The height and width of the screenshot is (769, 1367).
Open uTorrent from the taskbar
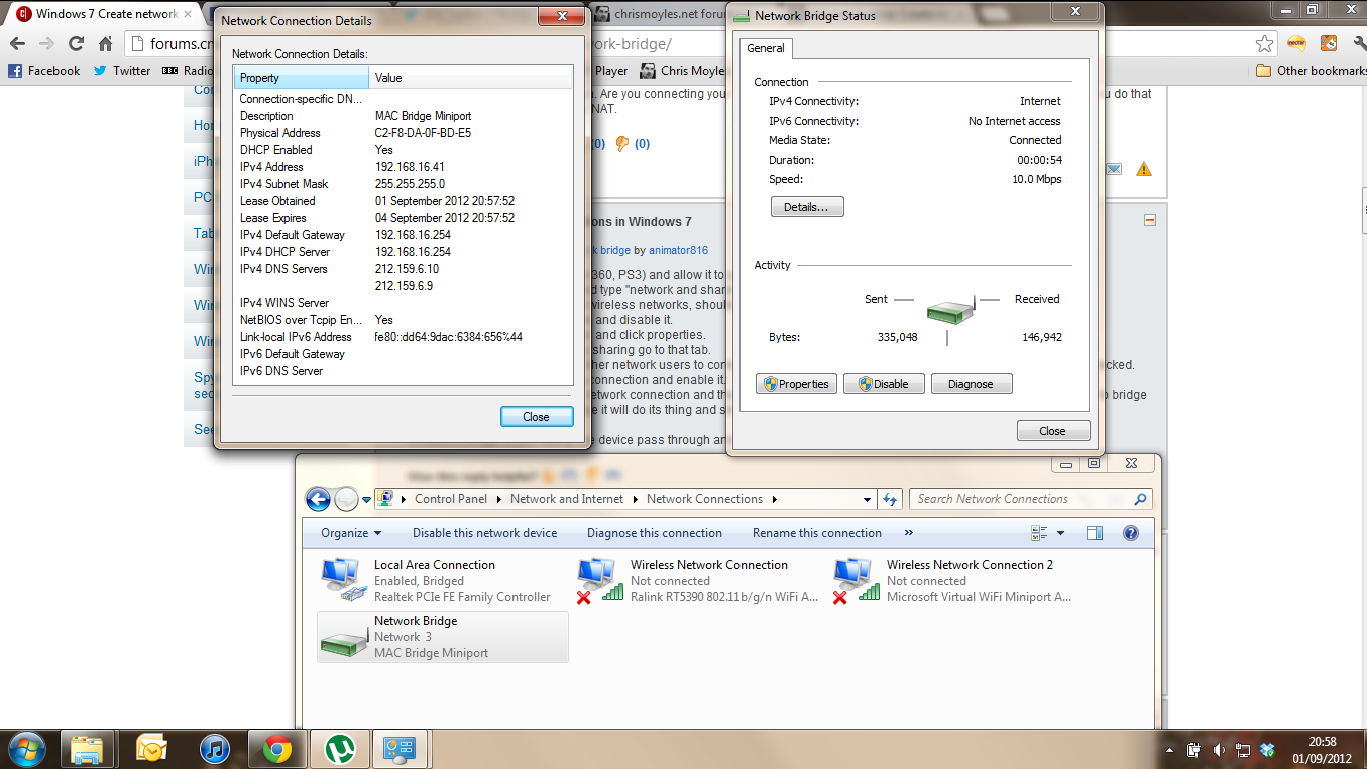coord(341,748)
